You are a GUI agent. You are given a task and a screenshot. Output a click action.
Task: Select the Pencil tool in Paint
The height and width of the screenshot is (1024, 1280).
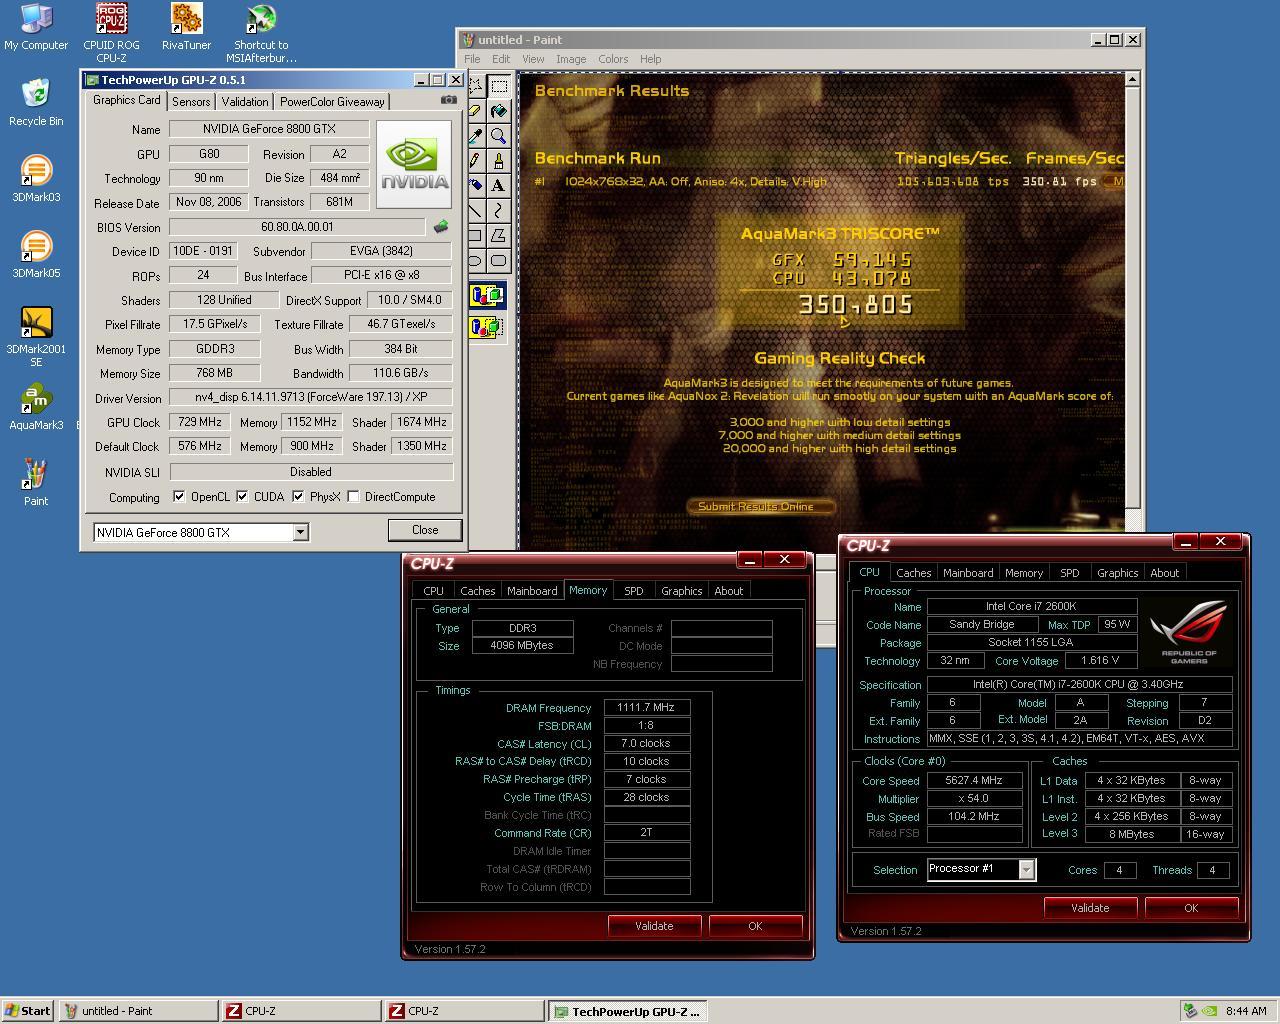tap(476, 161)
